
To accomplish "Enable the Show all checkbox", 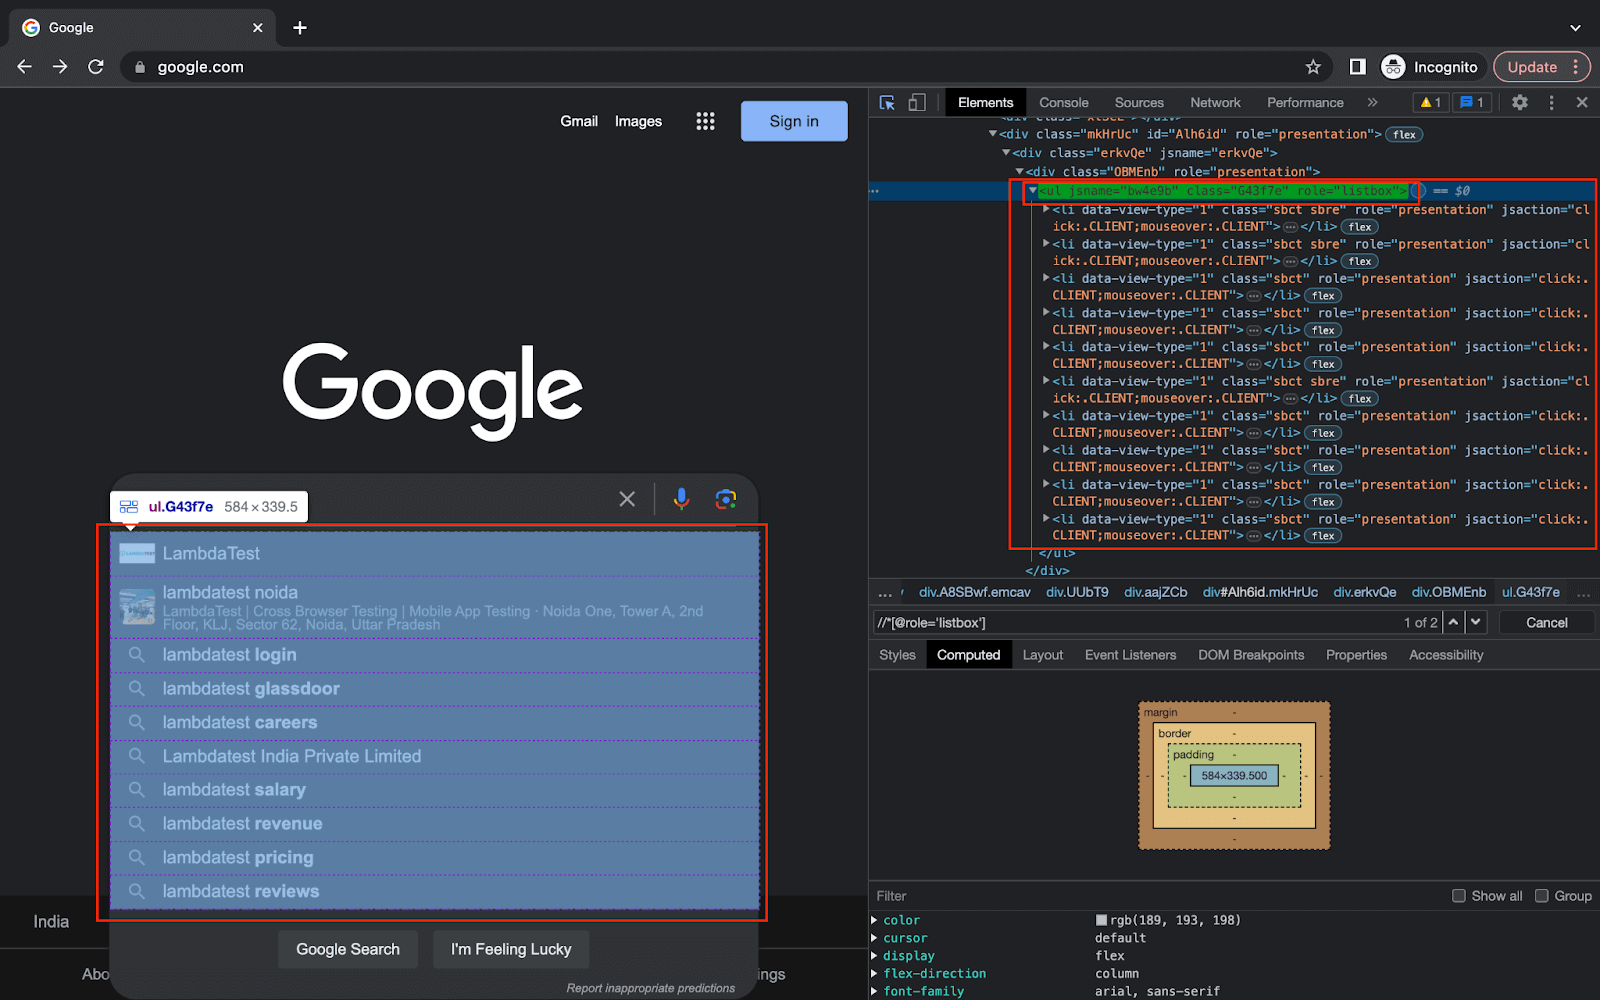I will (1459, 896).
